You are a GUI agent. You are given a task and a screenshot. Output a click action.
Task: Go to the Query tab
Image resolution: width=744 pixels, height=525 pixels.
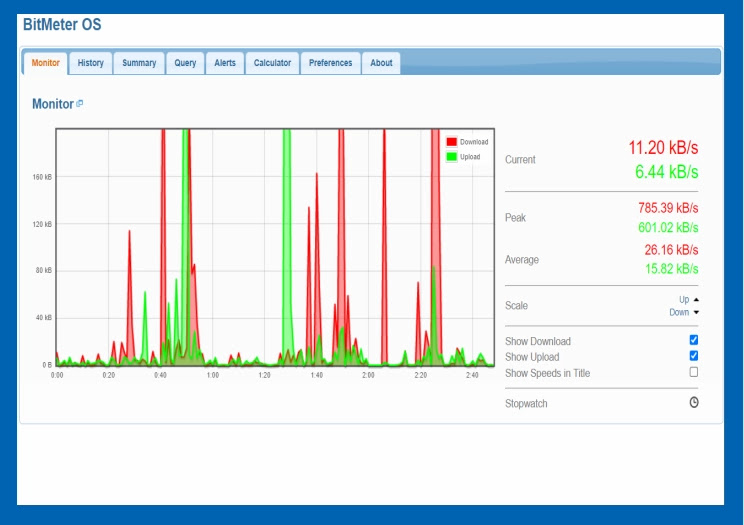[x=185, y=63]
